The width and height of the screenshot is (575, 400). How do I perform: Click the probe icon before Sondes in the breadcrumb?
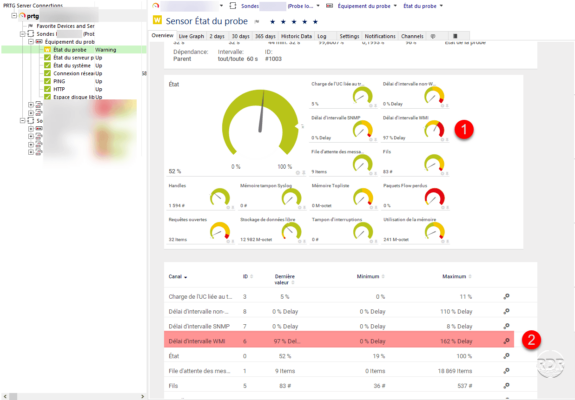tap(232, 5)
